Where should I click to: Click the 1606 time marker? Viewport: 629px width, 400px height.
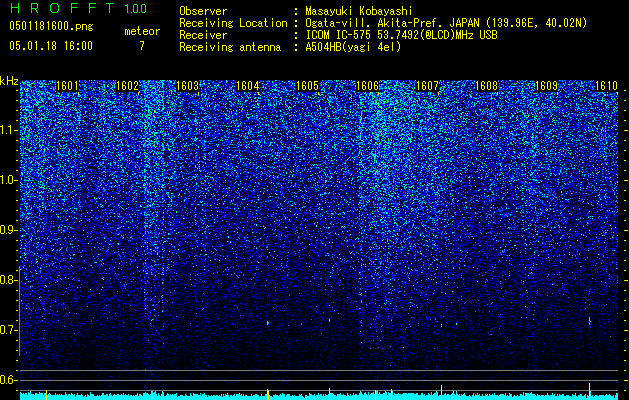click(367, 86)
